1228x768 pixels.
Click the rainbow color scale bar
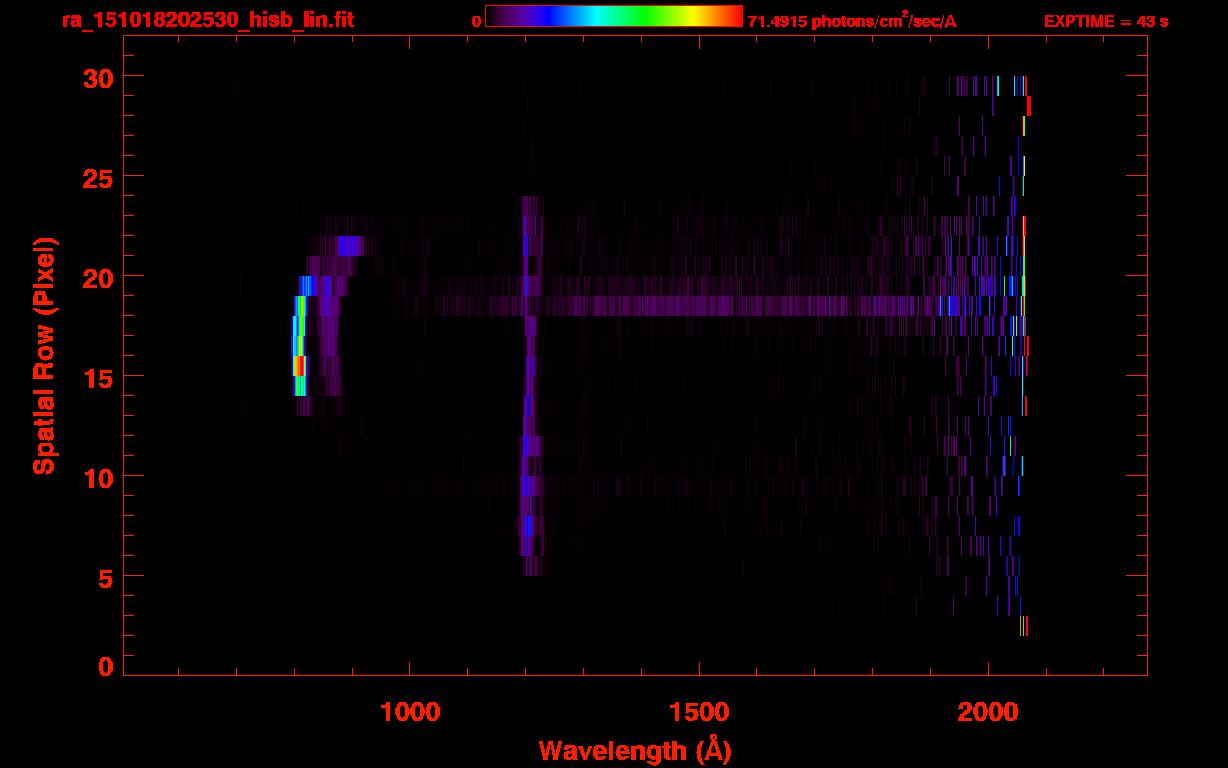(614, 17)
